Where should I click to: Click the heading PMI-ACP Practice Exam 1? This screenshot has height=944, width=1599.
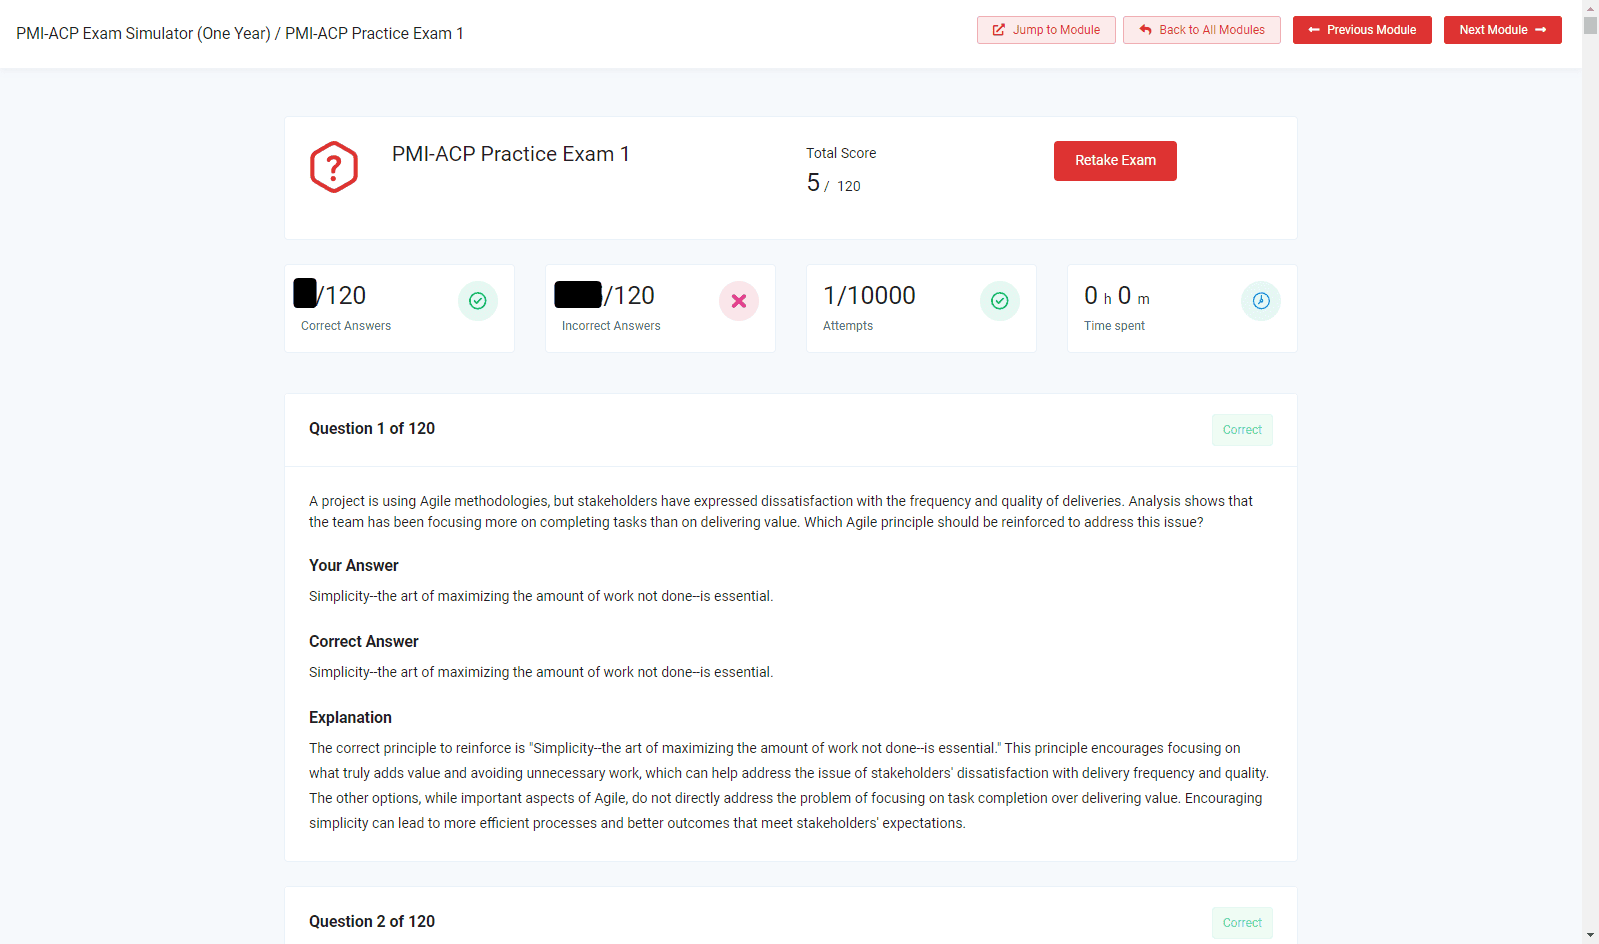tap(511, 154)
